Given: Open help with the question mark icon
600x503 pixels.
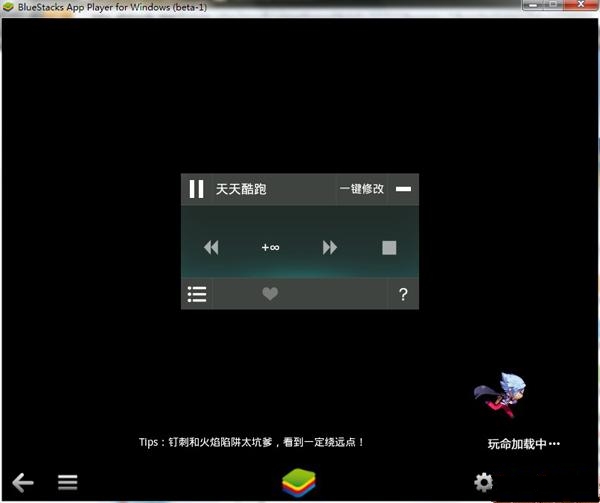Looking at the screenshot, I should click(403, 294).
